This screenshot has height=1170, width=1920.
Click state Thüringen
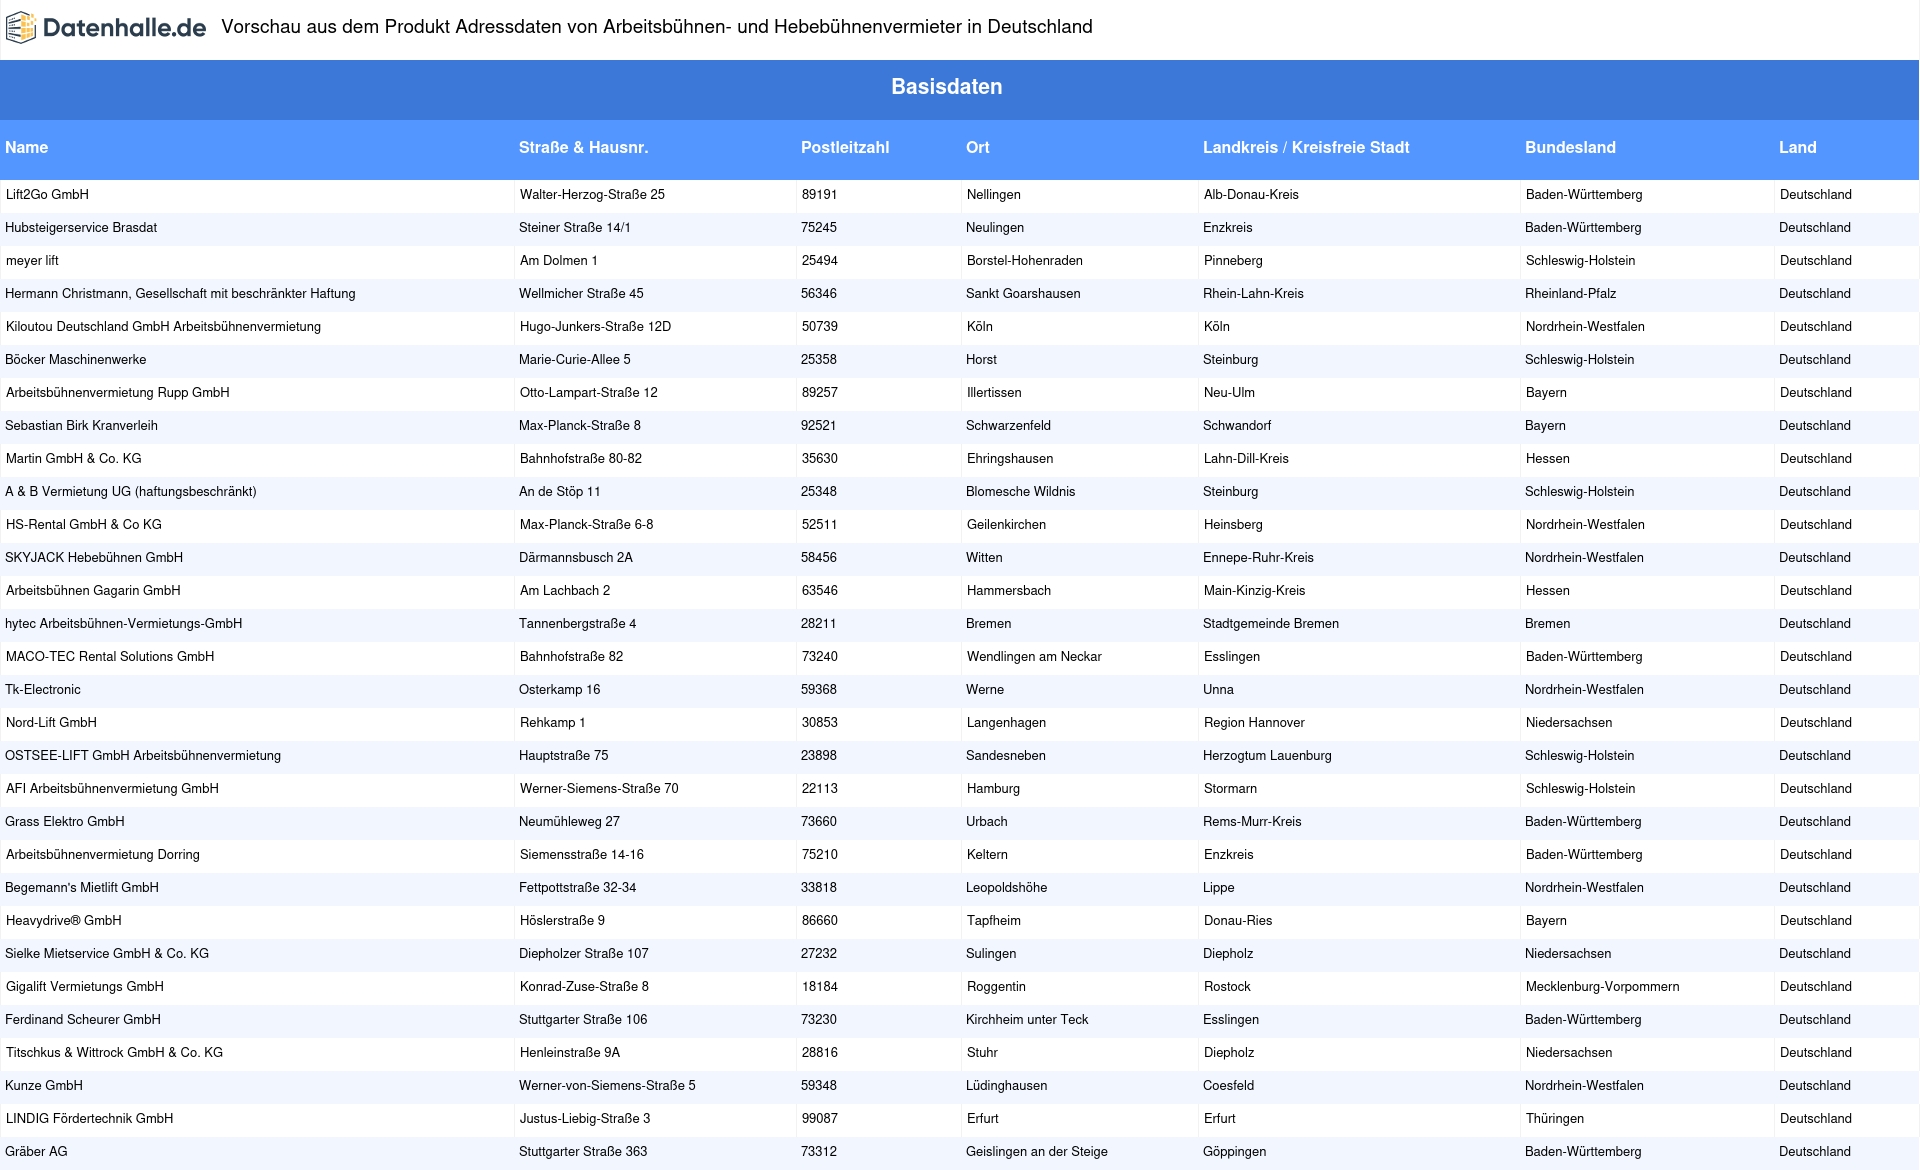coord(1555,1119)
